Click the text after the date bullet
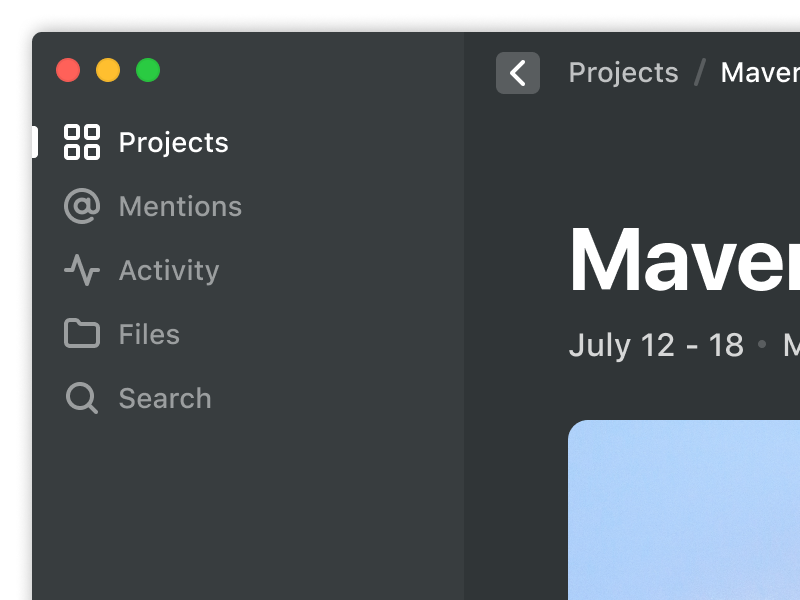The width and height of the screenshot is (800, 600). click(x=790, y=345)
